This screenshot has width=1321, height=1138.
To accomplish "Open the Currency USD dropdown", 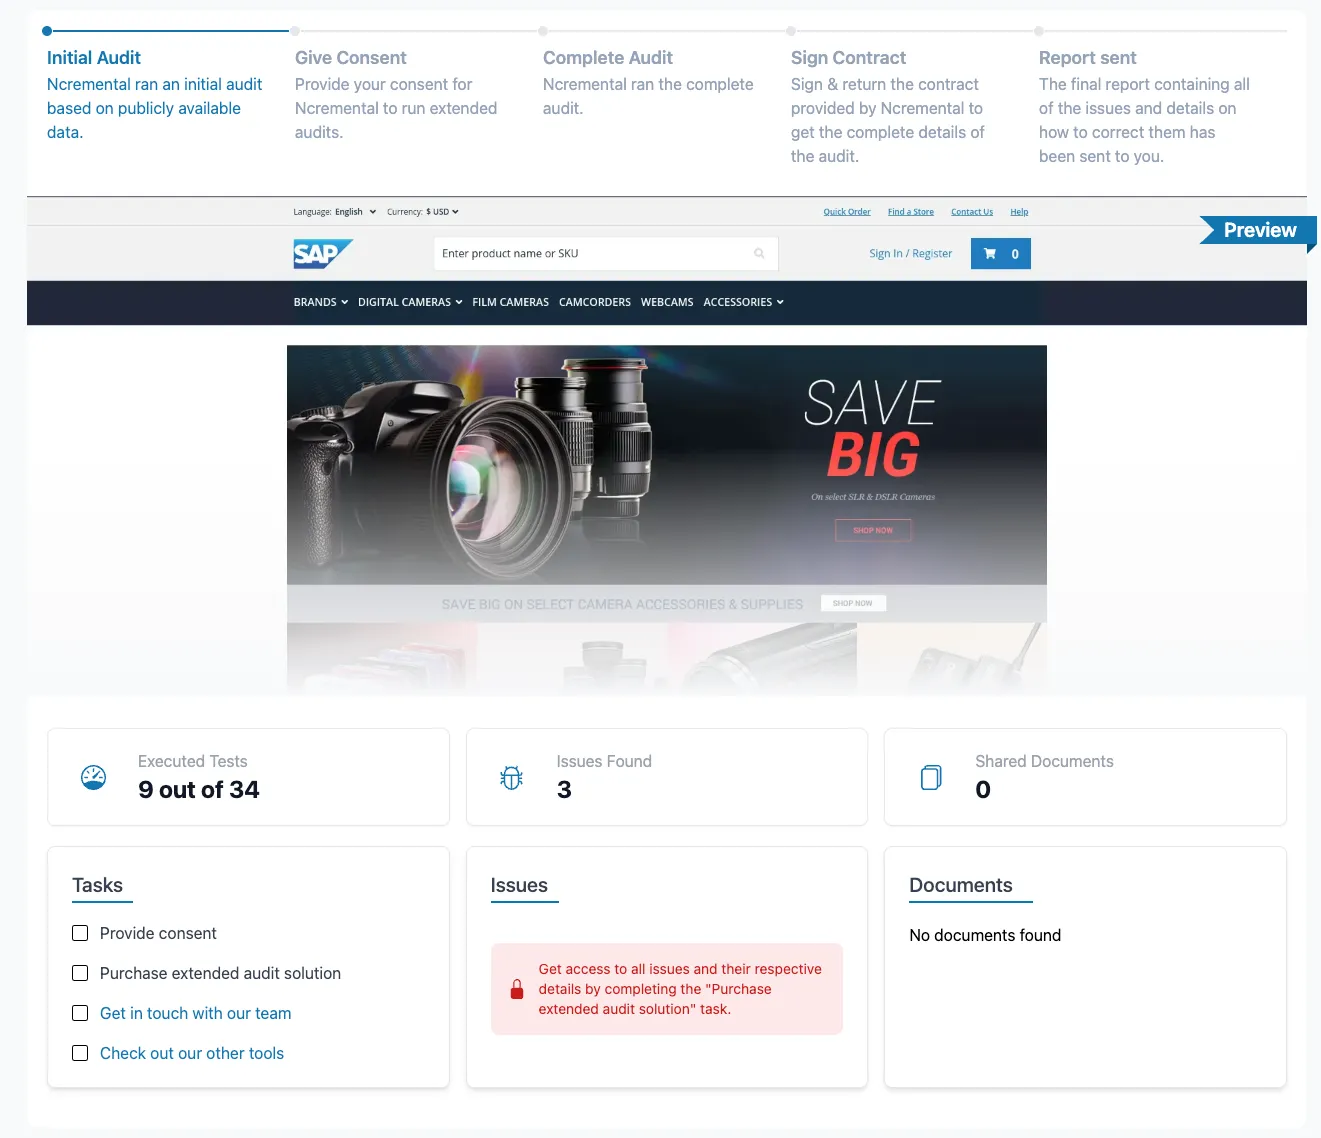I will (442, 212).
